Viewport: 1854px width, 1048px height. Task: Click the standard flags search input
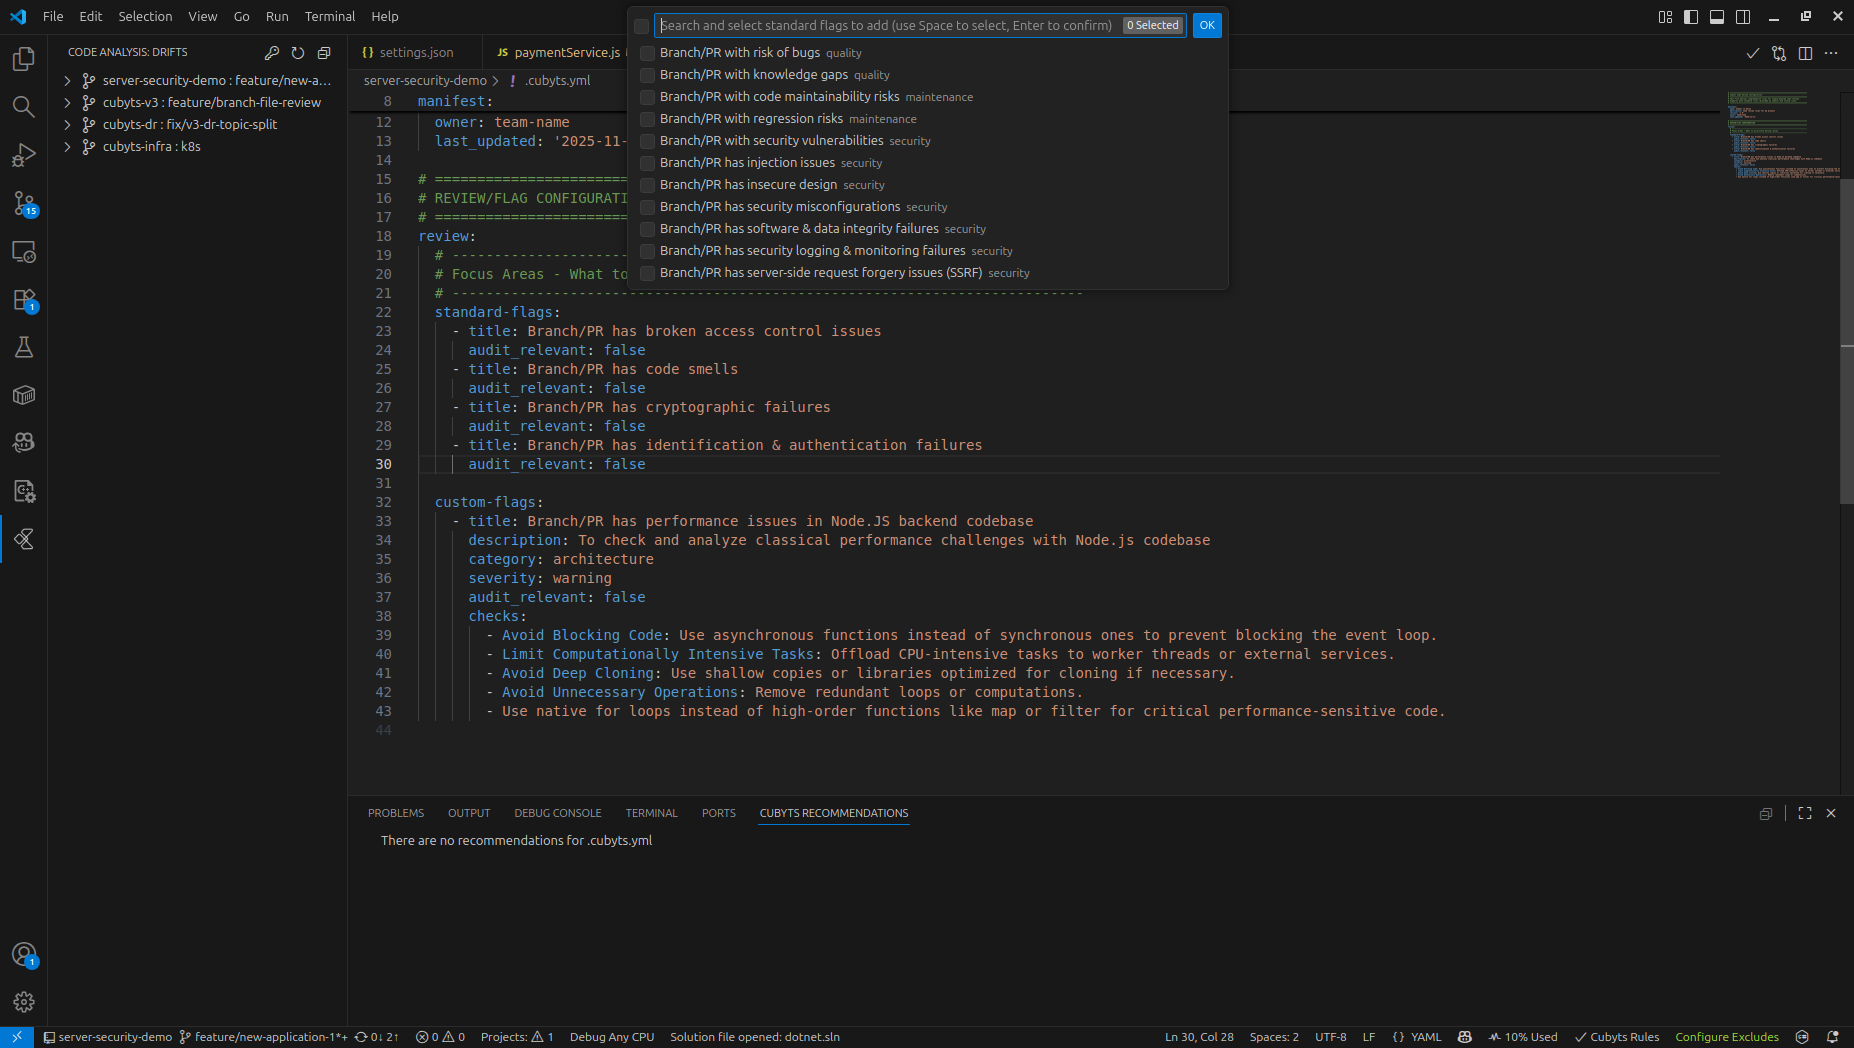[888, 26]
